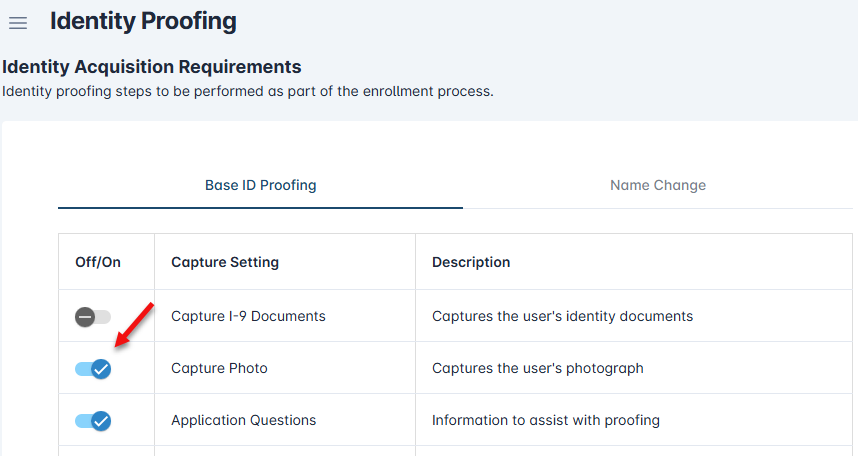Select the Capture Photo setting label
The width and height of the screenshot is (858, 456).
pos(219,368)
